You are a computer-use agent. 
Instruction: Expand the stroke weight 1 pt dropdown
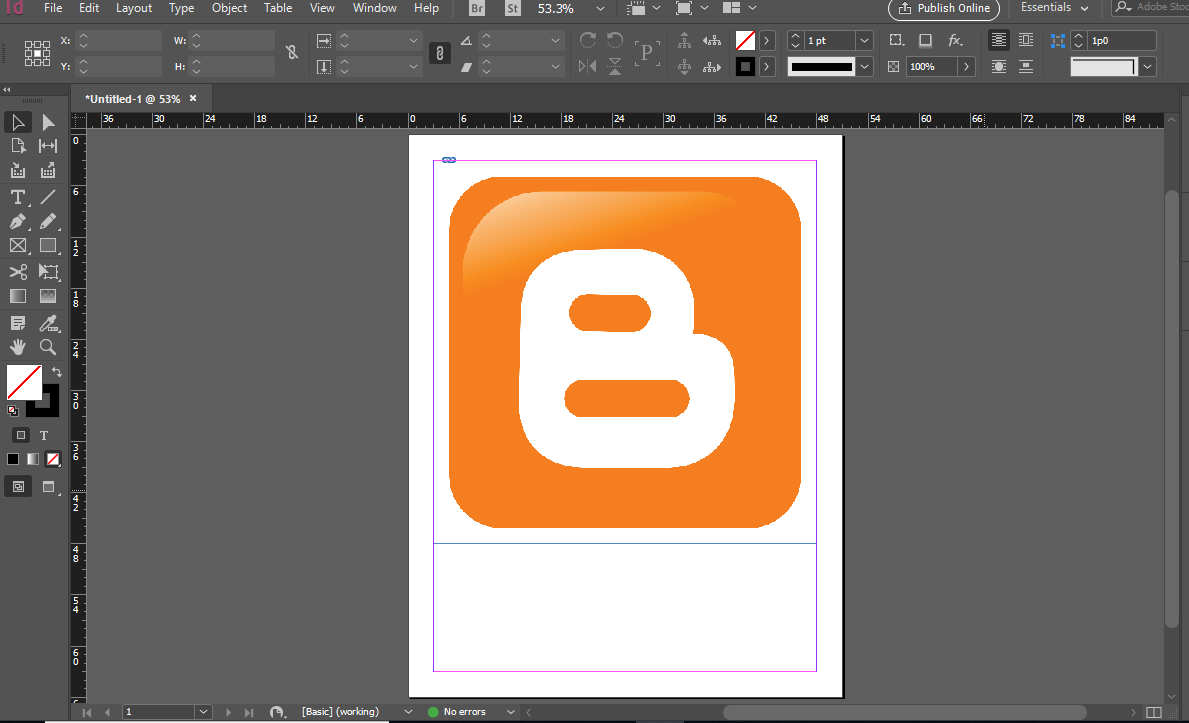click(864, 41)
